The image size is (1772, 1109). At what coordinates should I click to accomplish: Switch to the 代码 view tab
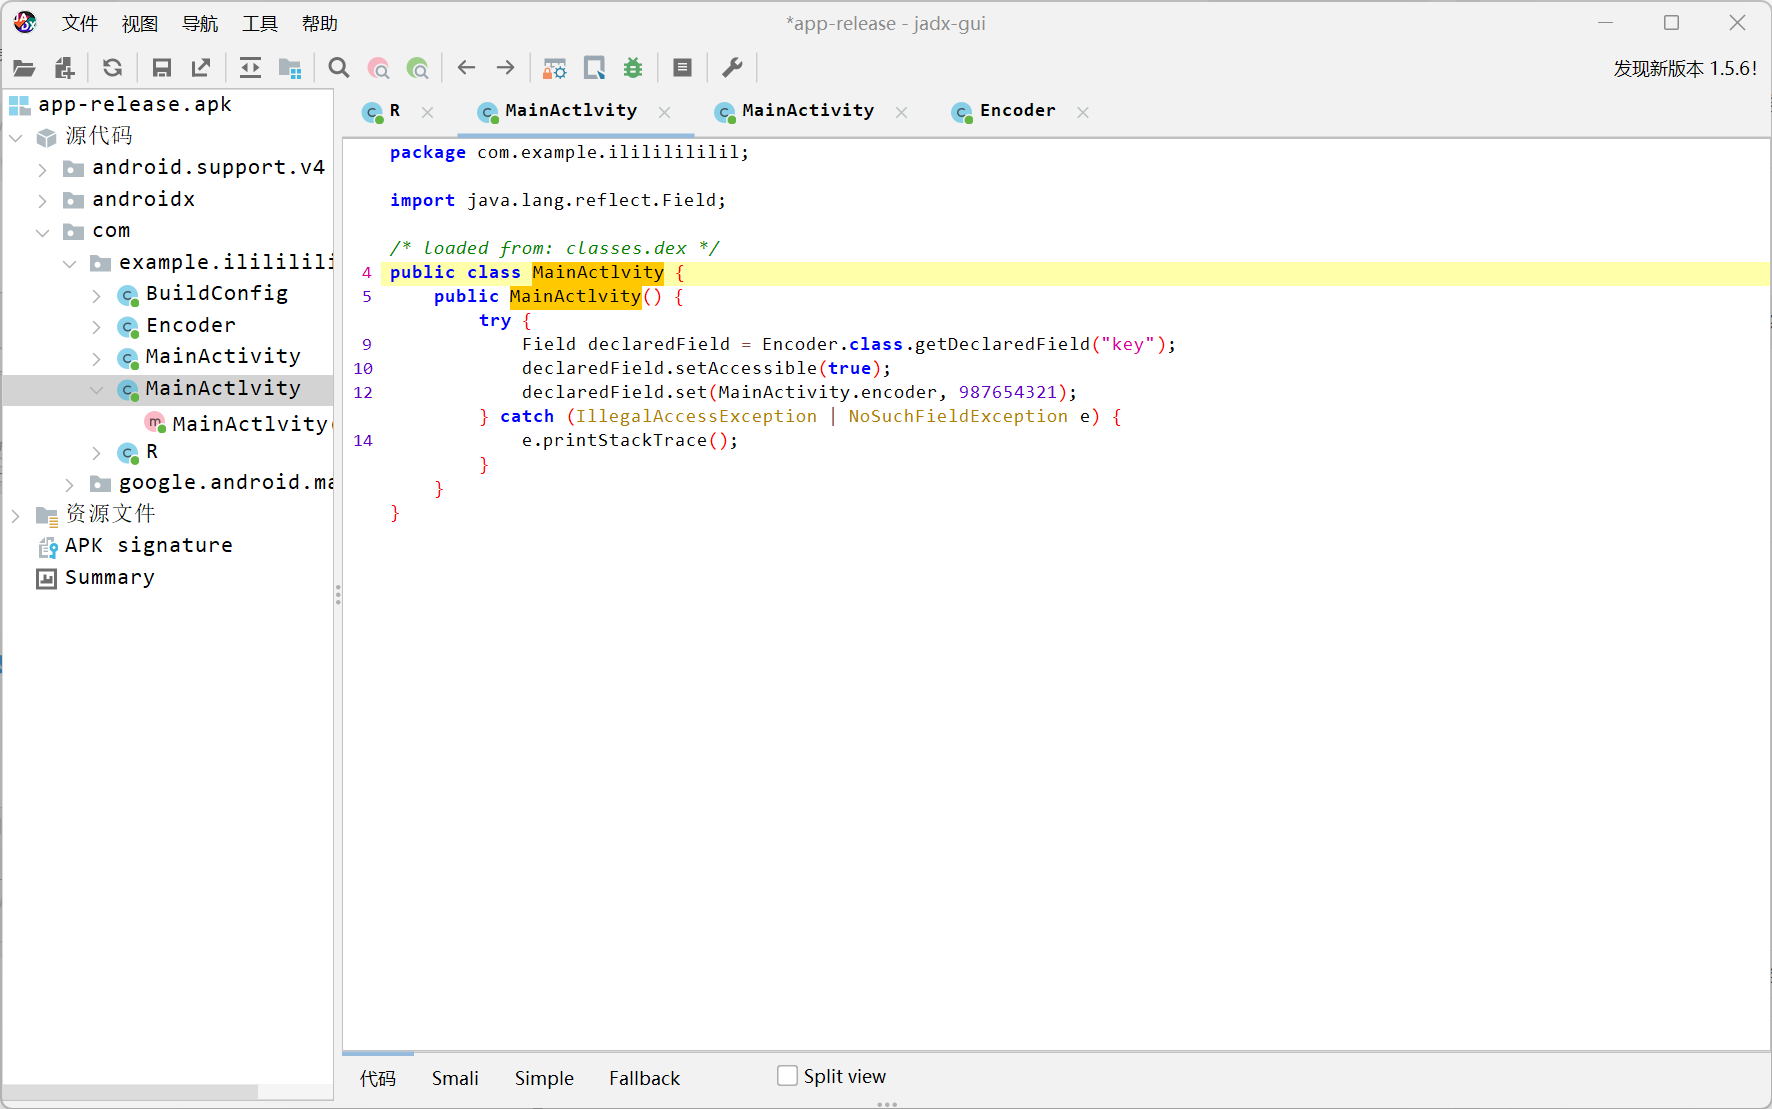tap(378, 1078)
